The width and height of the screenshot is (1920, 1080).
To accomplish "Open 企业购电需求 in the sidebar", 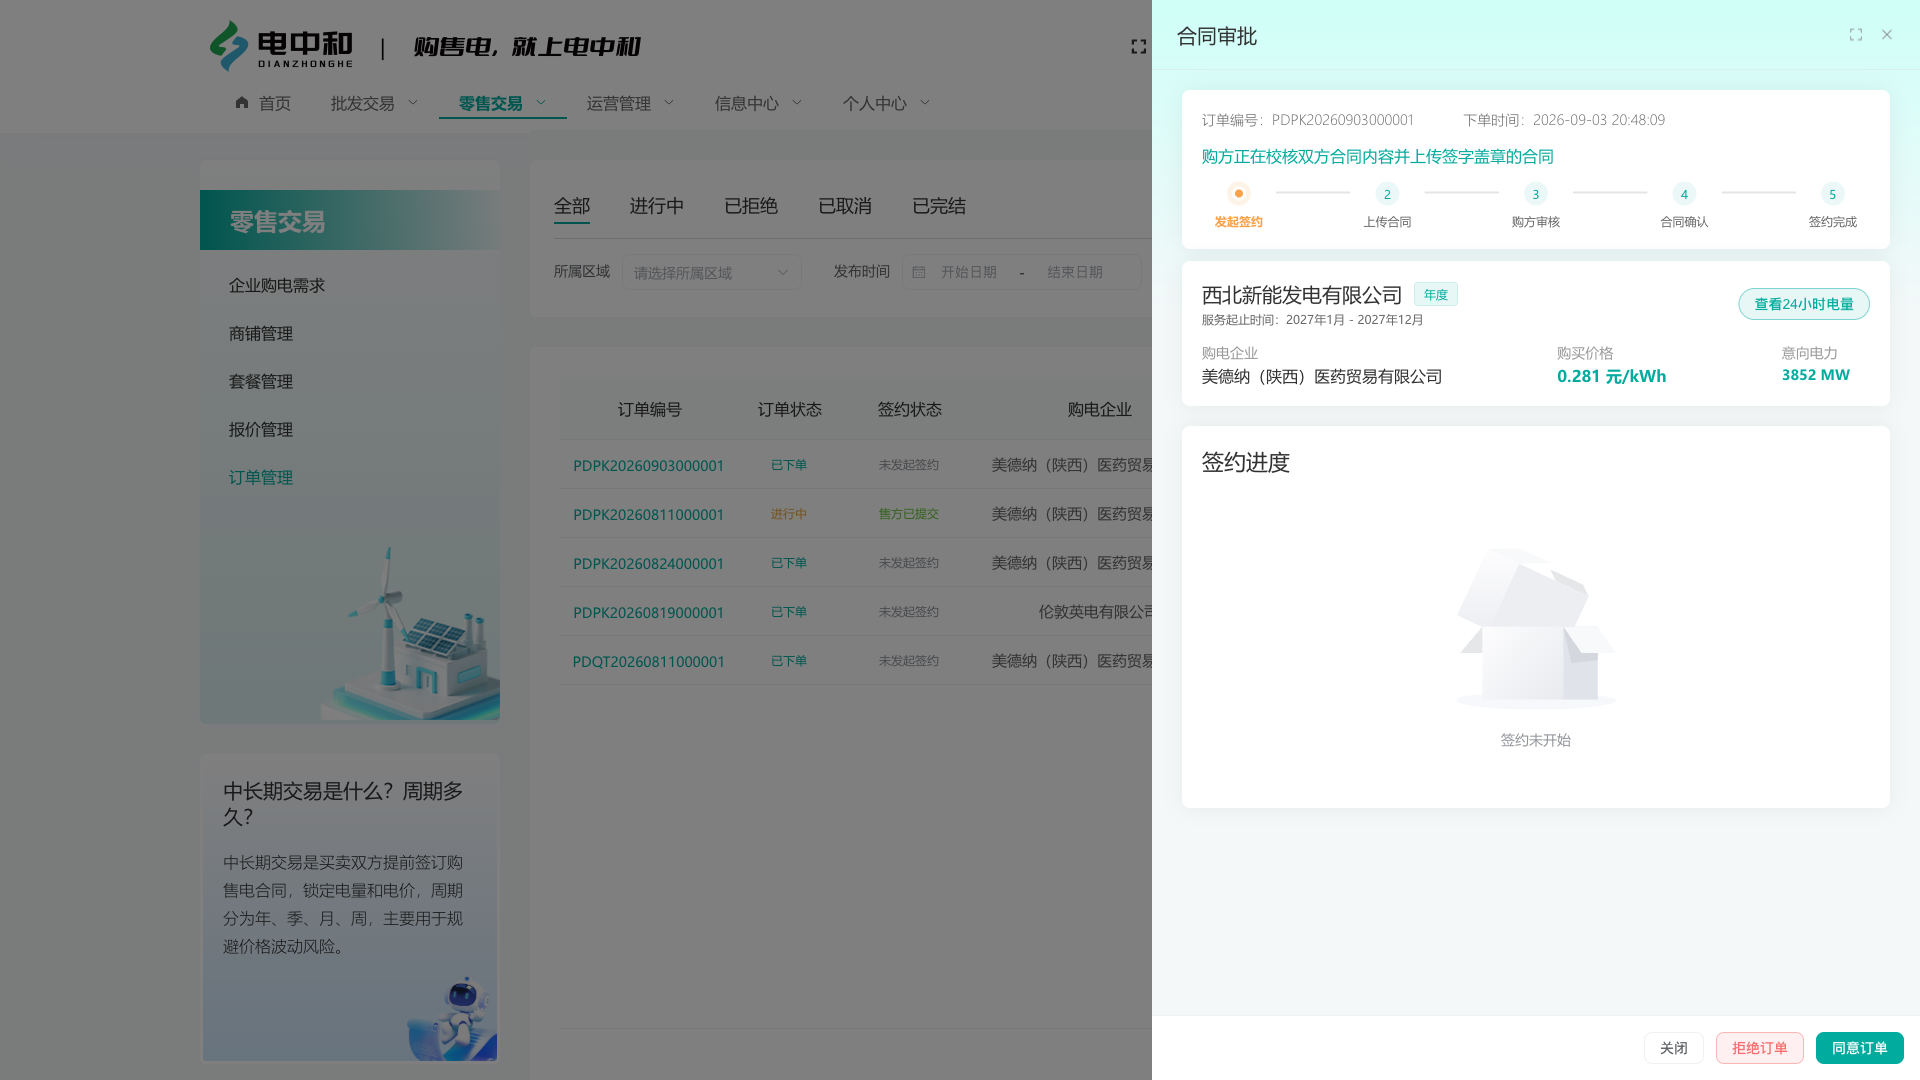I will coord(277,286).
